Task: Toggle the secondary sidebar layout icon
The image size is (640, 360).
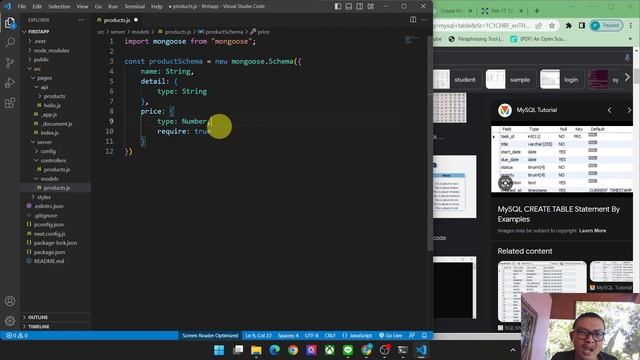Action: [360, 6]
